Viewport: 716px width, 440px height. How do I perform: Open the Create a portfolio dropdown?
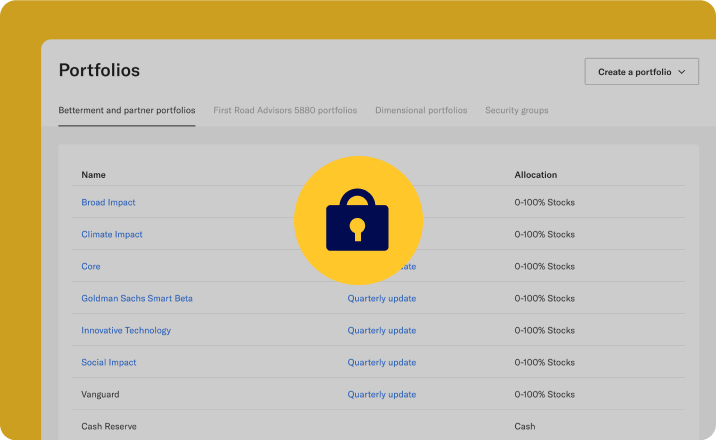tap(642, 72)
